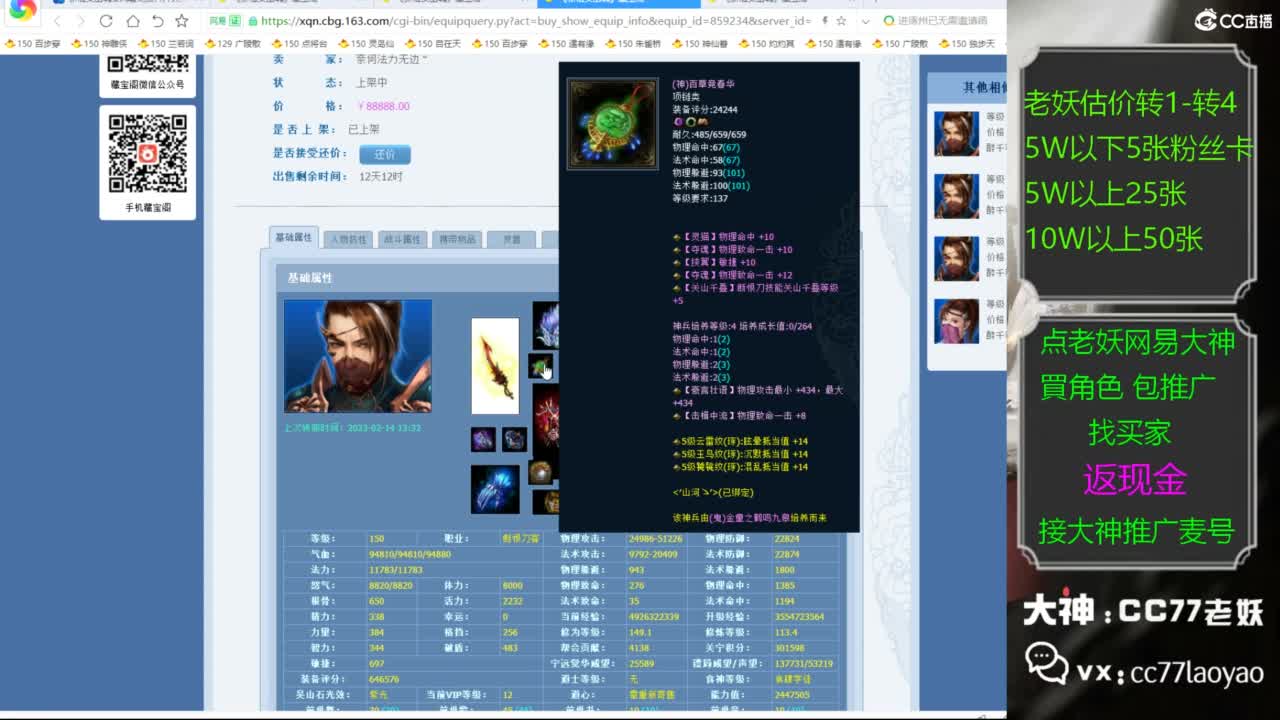Click the CC直播 logo in stream overlay
Image resolution: width=1280 pixels, height=720 pixels.
[x=1234, y=20]
